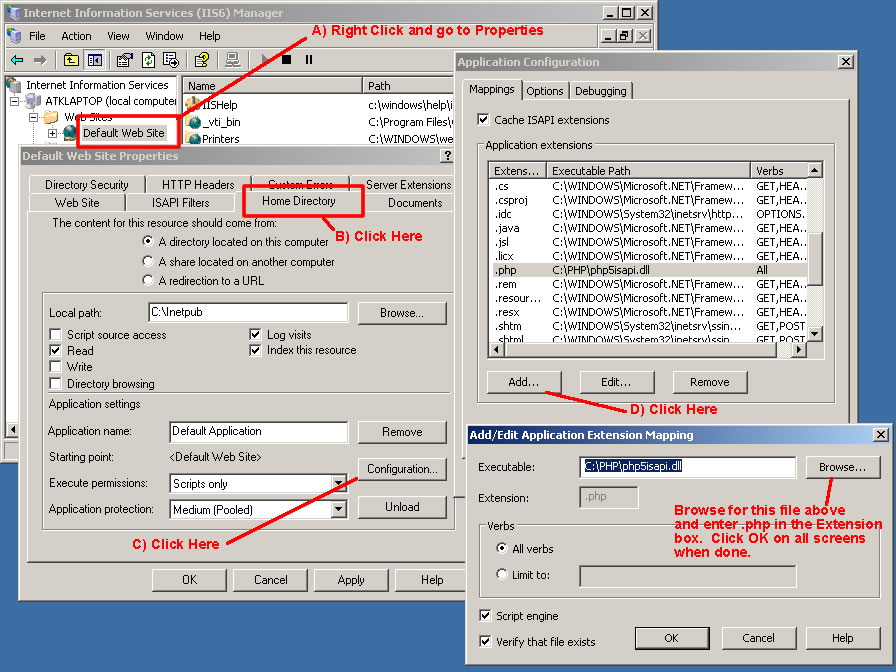Select the Limit to radio button

tap(502, 574)
